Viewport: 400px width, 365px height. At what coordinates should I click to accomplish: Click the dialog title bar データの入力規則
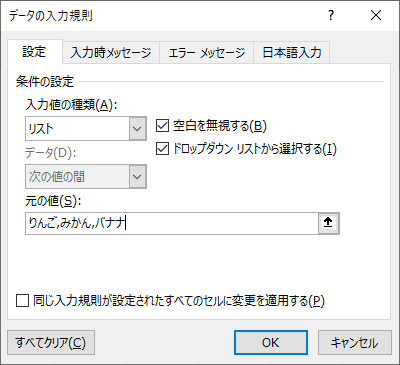[x=51, y=16]
